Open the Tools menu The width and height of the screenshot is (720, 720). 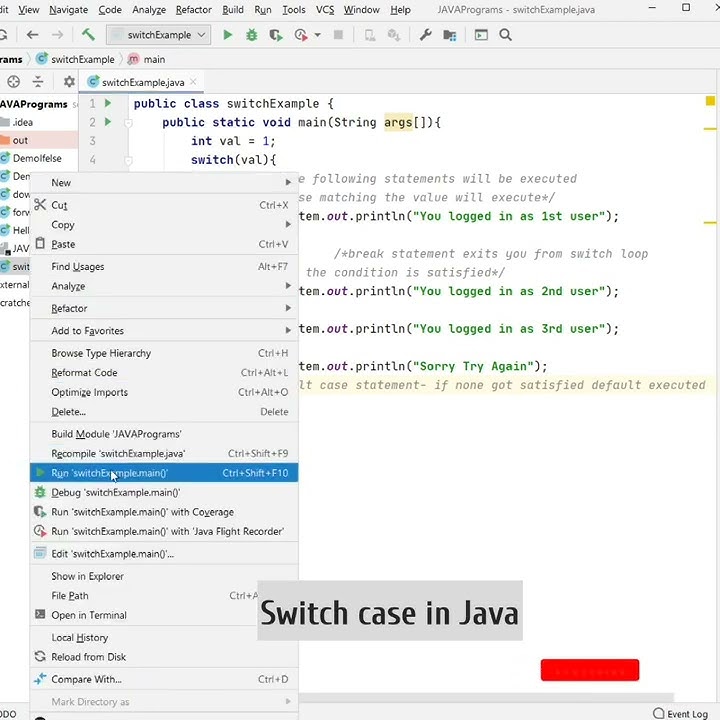click(x=294, y=10)
